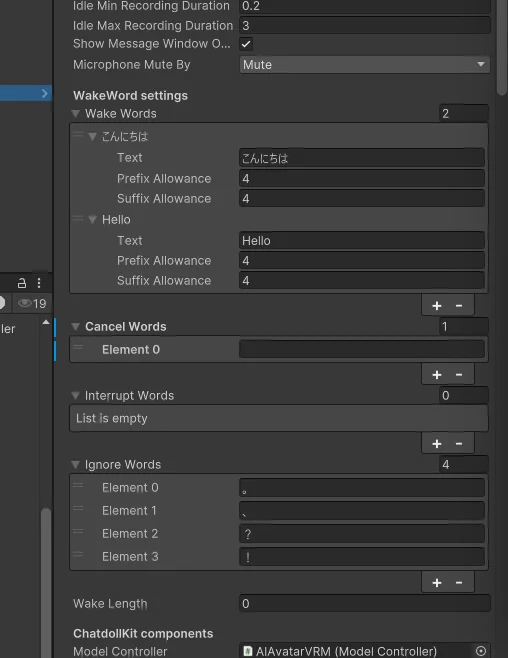Open the Microphone Mute By dropdown
This screenshot has width=508, height=658.
point(365,65)
